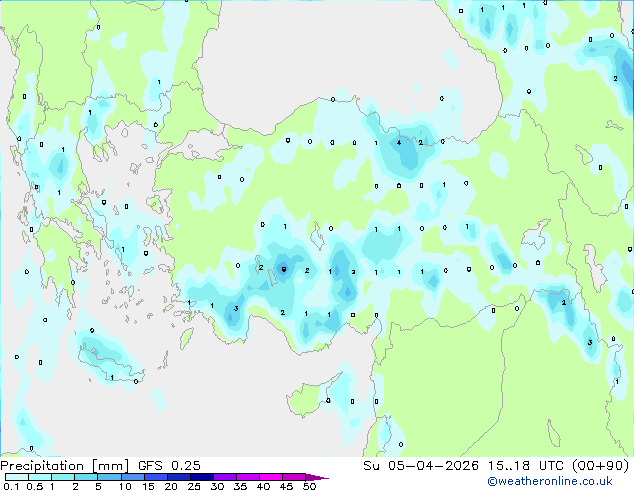Click the 'Su 05-04-2026' date text
Screen dimensions: 634x490
421,466
